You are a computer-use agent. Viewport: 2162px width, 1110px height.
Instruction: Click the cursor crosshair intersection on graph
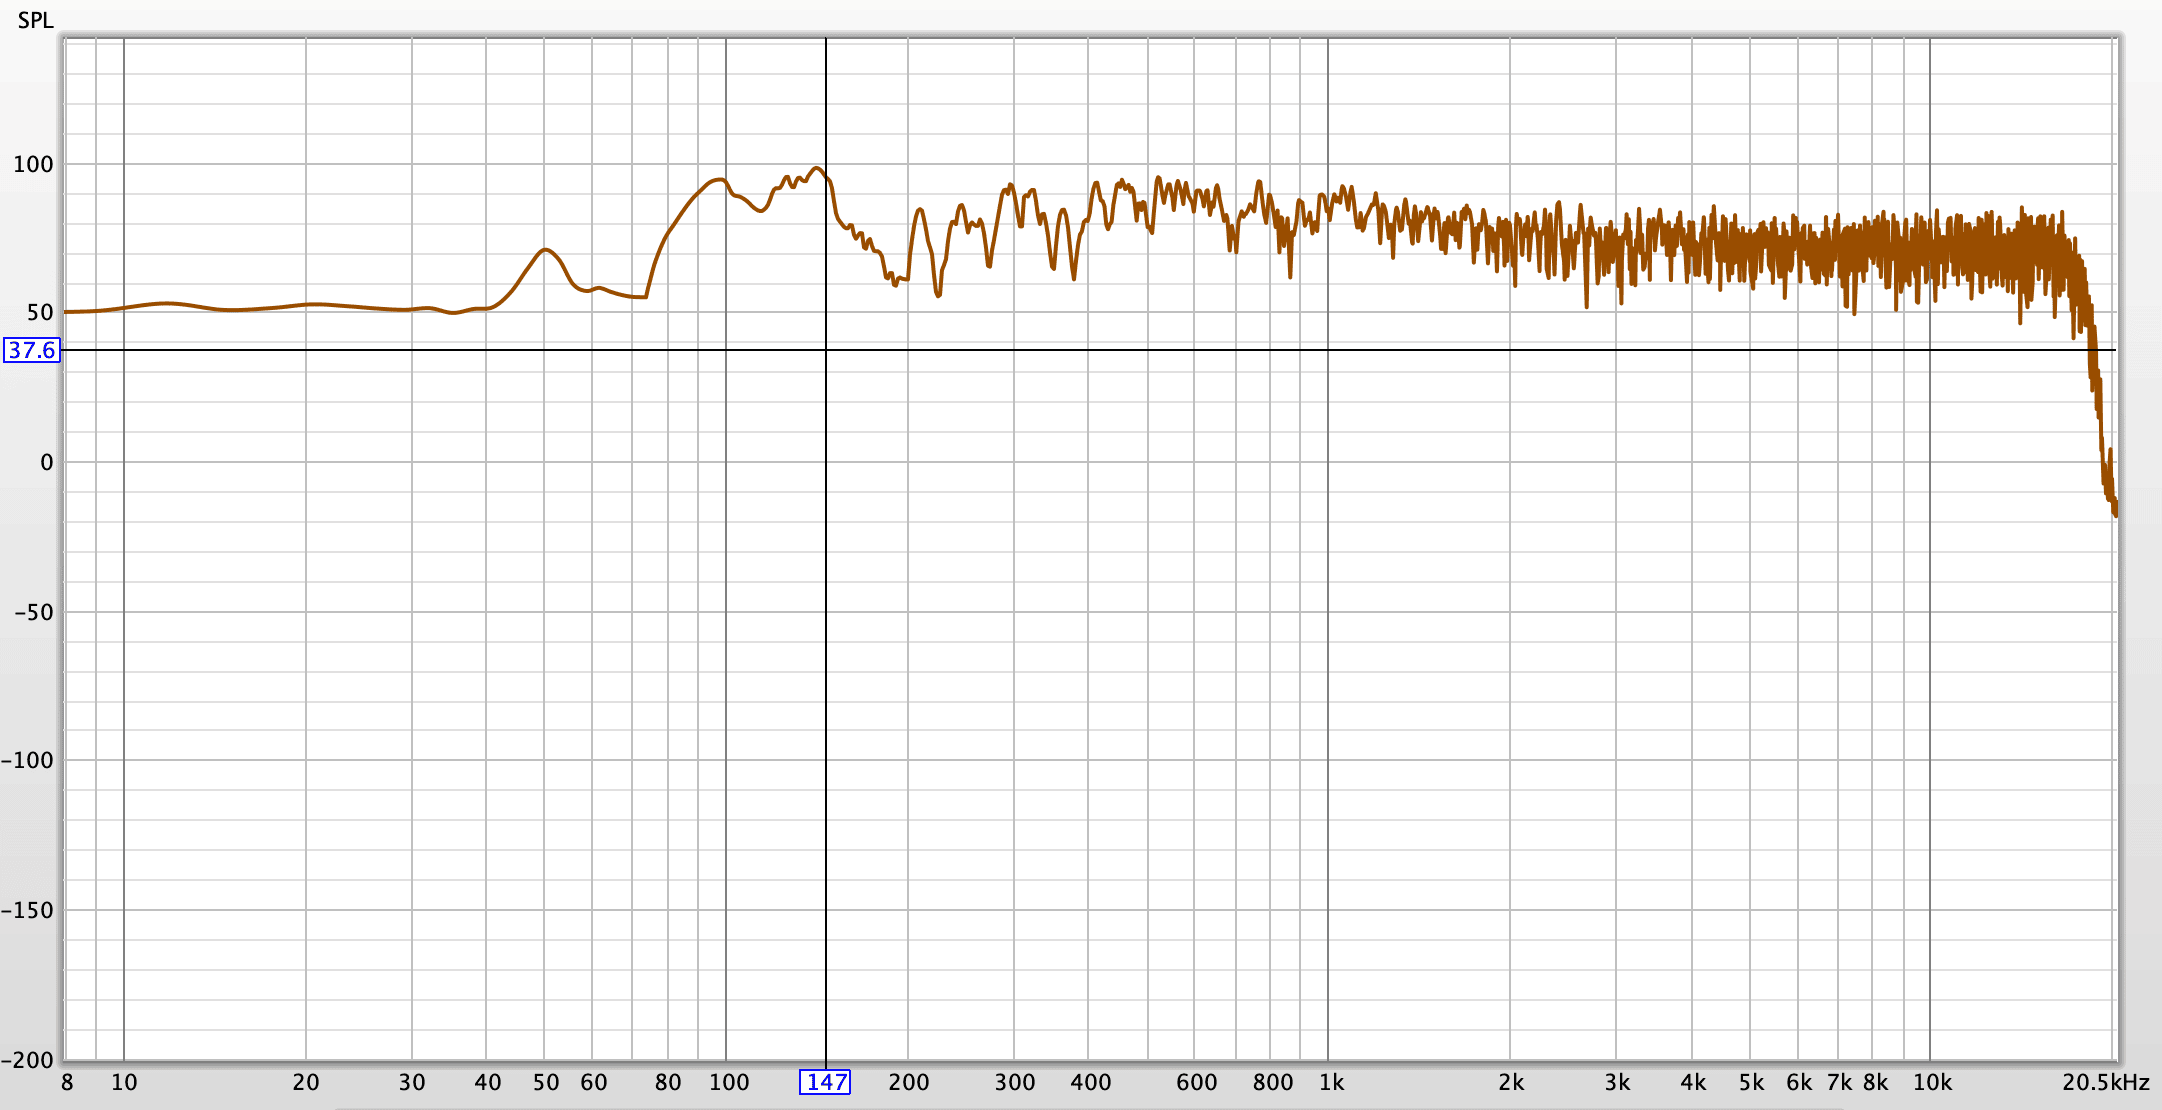[x=826, y=350]
